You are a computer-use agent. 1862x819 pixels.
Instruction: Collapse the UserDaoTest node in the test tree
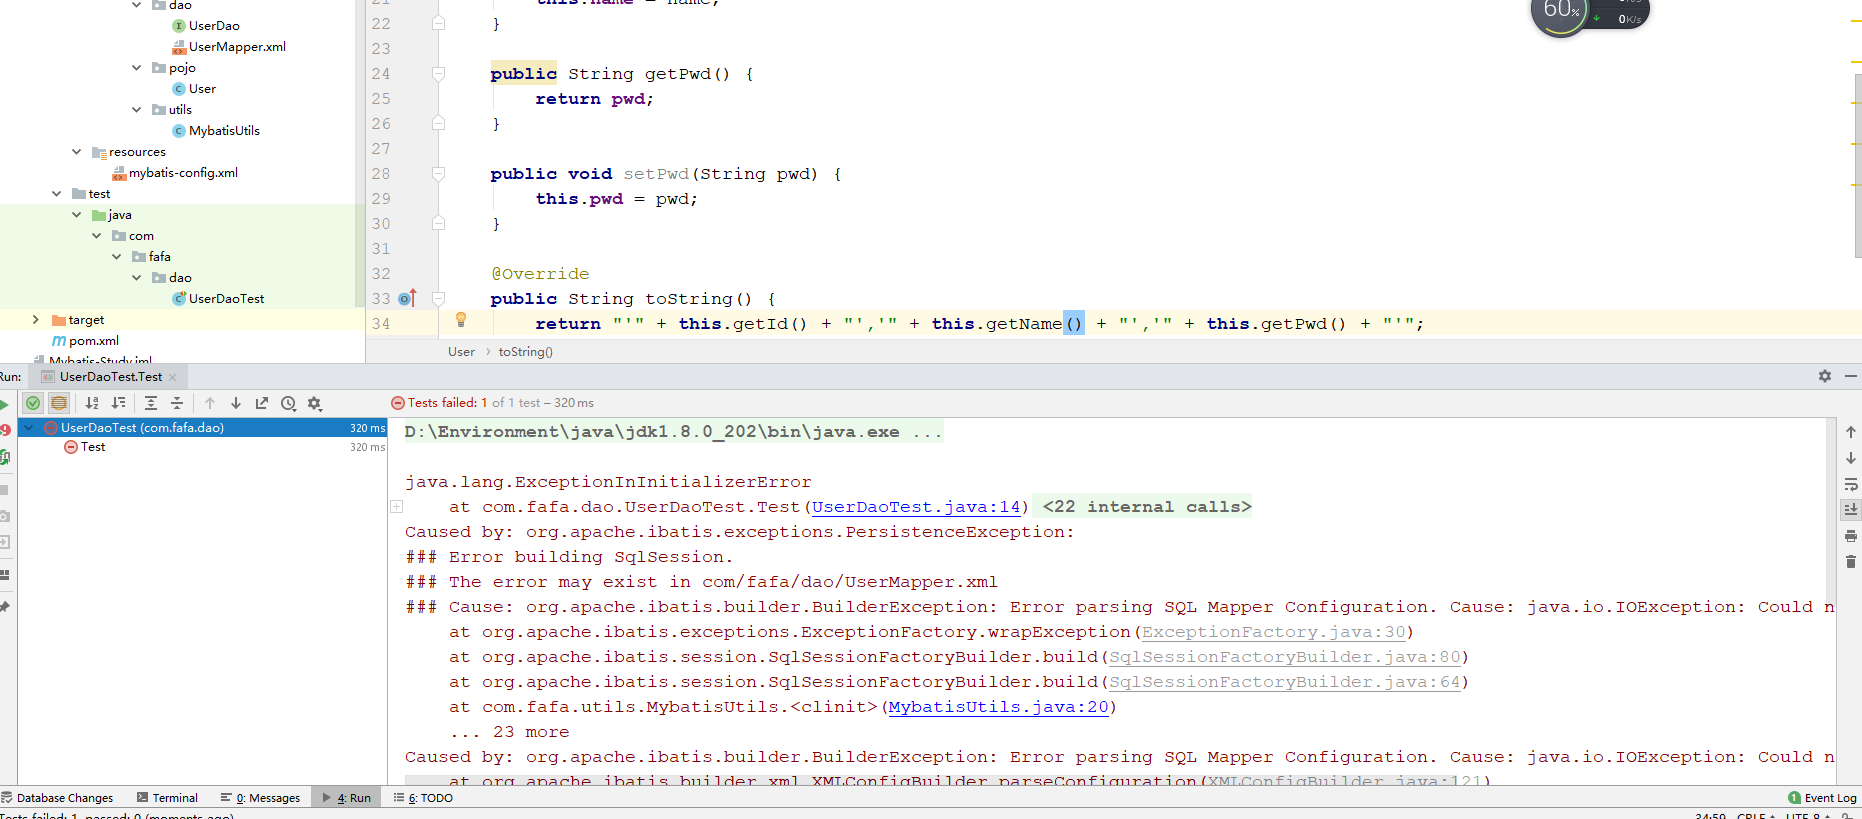[x=28, y=427]
